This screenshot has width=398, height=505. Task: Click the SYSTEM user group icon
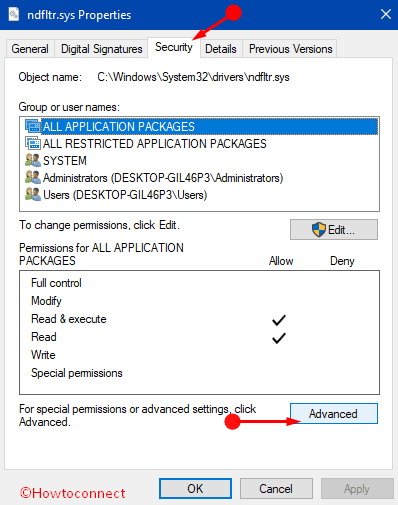33,160
